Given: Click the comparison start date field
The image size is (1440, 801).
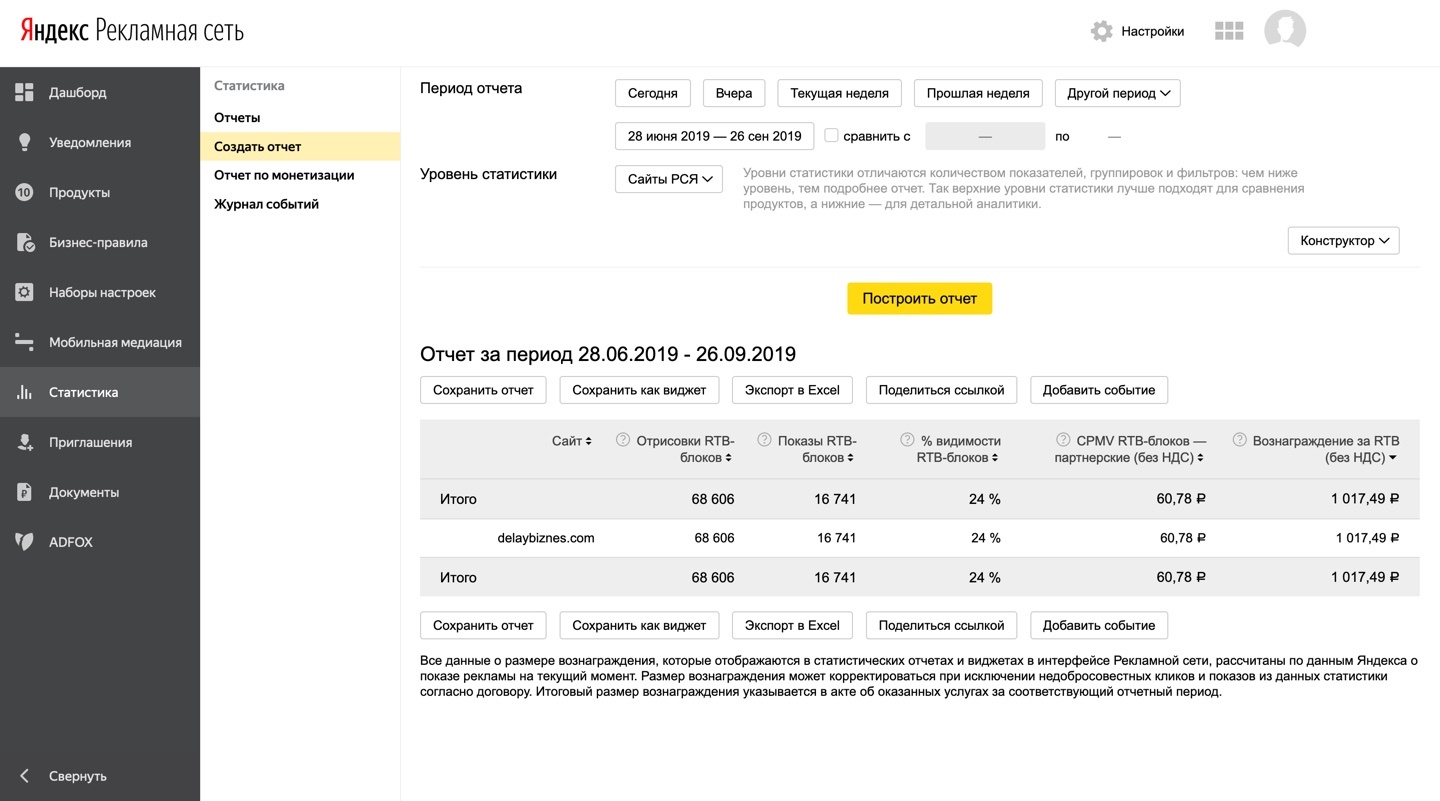Looking at the screenshot, I should [985, 136].
